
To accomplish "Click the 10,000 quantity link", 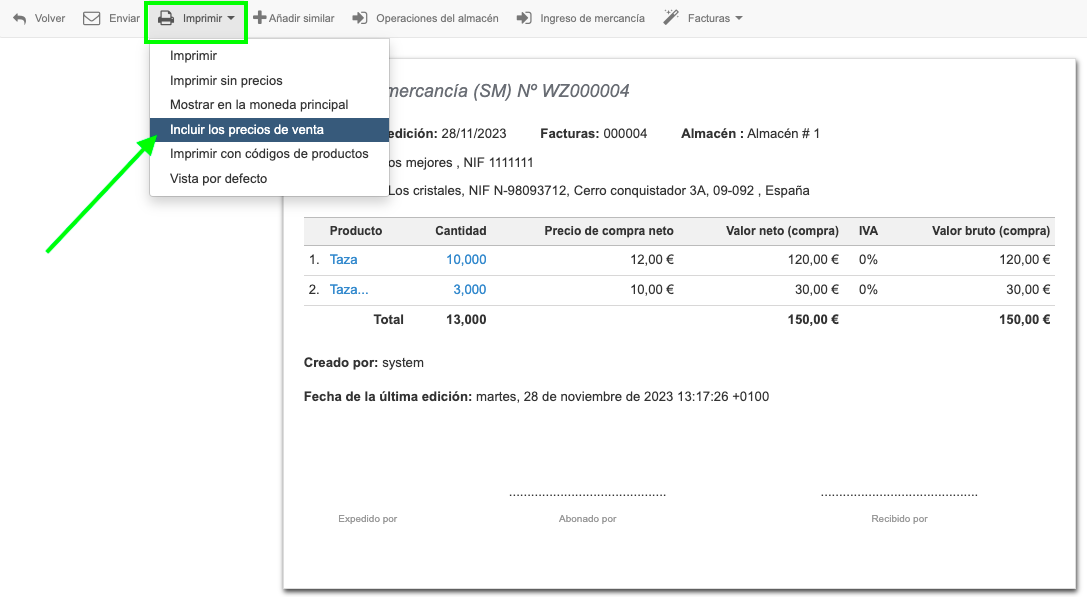I will (466, 260).
